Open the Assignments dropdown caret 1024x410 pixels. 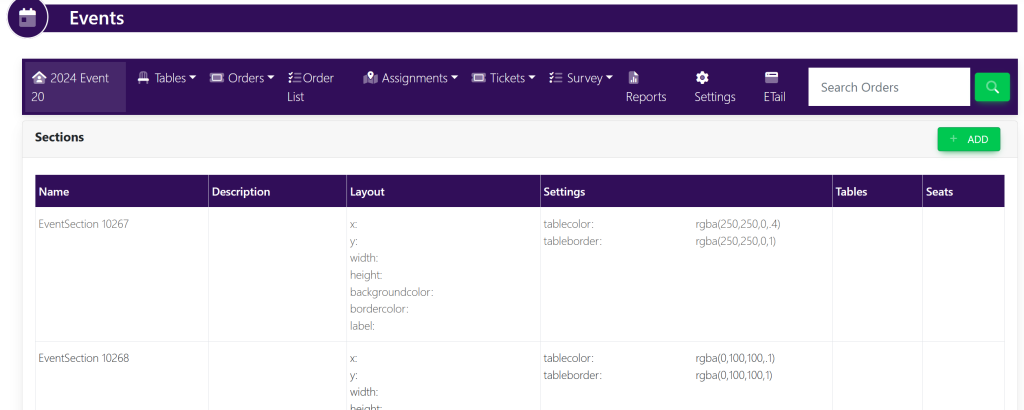(x=454, y=78)
